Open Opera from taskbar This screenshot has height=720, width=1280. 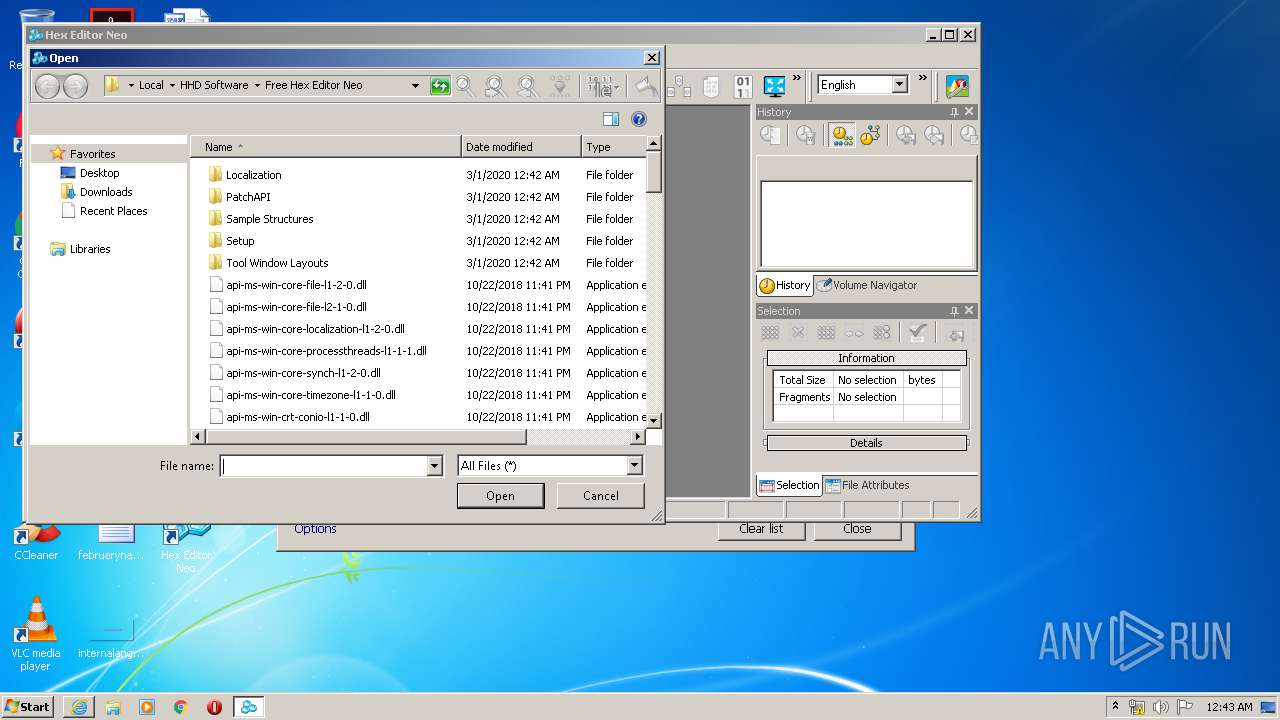(214, 707)
